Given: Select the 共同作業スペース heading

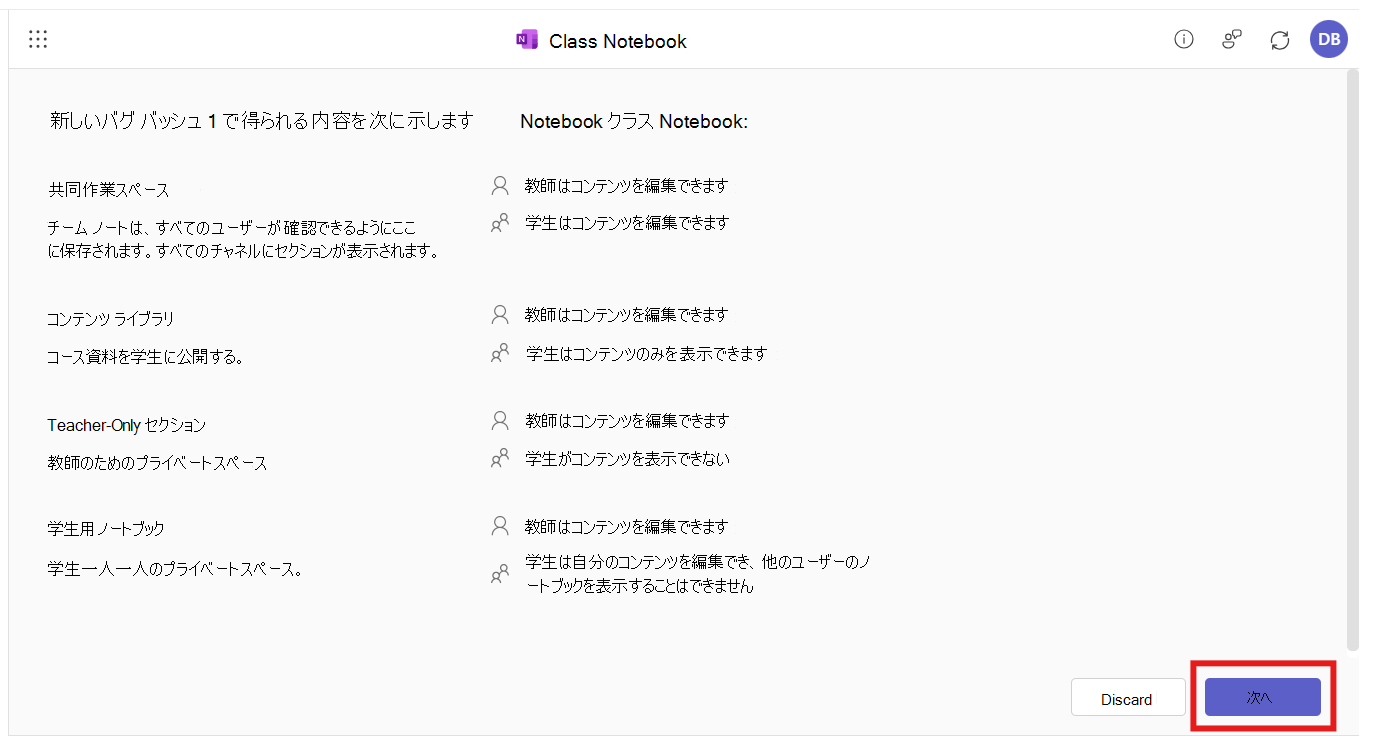Looking at the screenshot, I should 109,190.
